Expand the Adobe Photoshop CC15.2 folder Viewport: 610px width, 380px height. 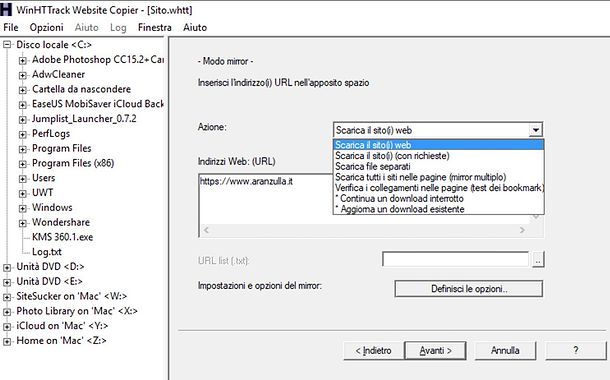[23, 60]
